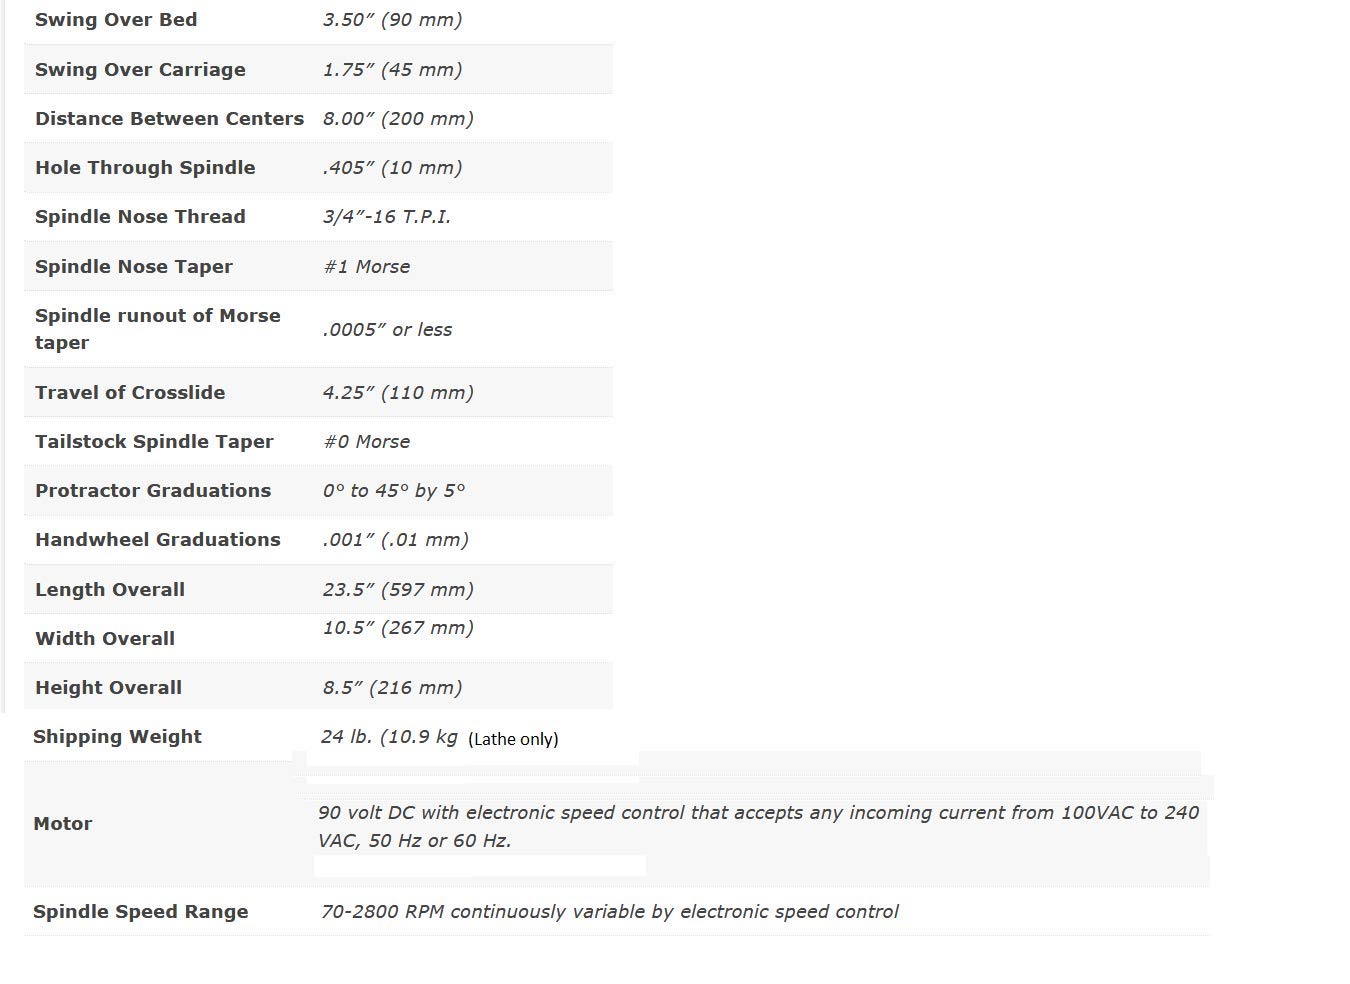Select the Protractor Graduations label
Screen dimensions: 1350x984
tap(153, 491)
